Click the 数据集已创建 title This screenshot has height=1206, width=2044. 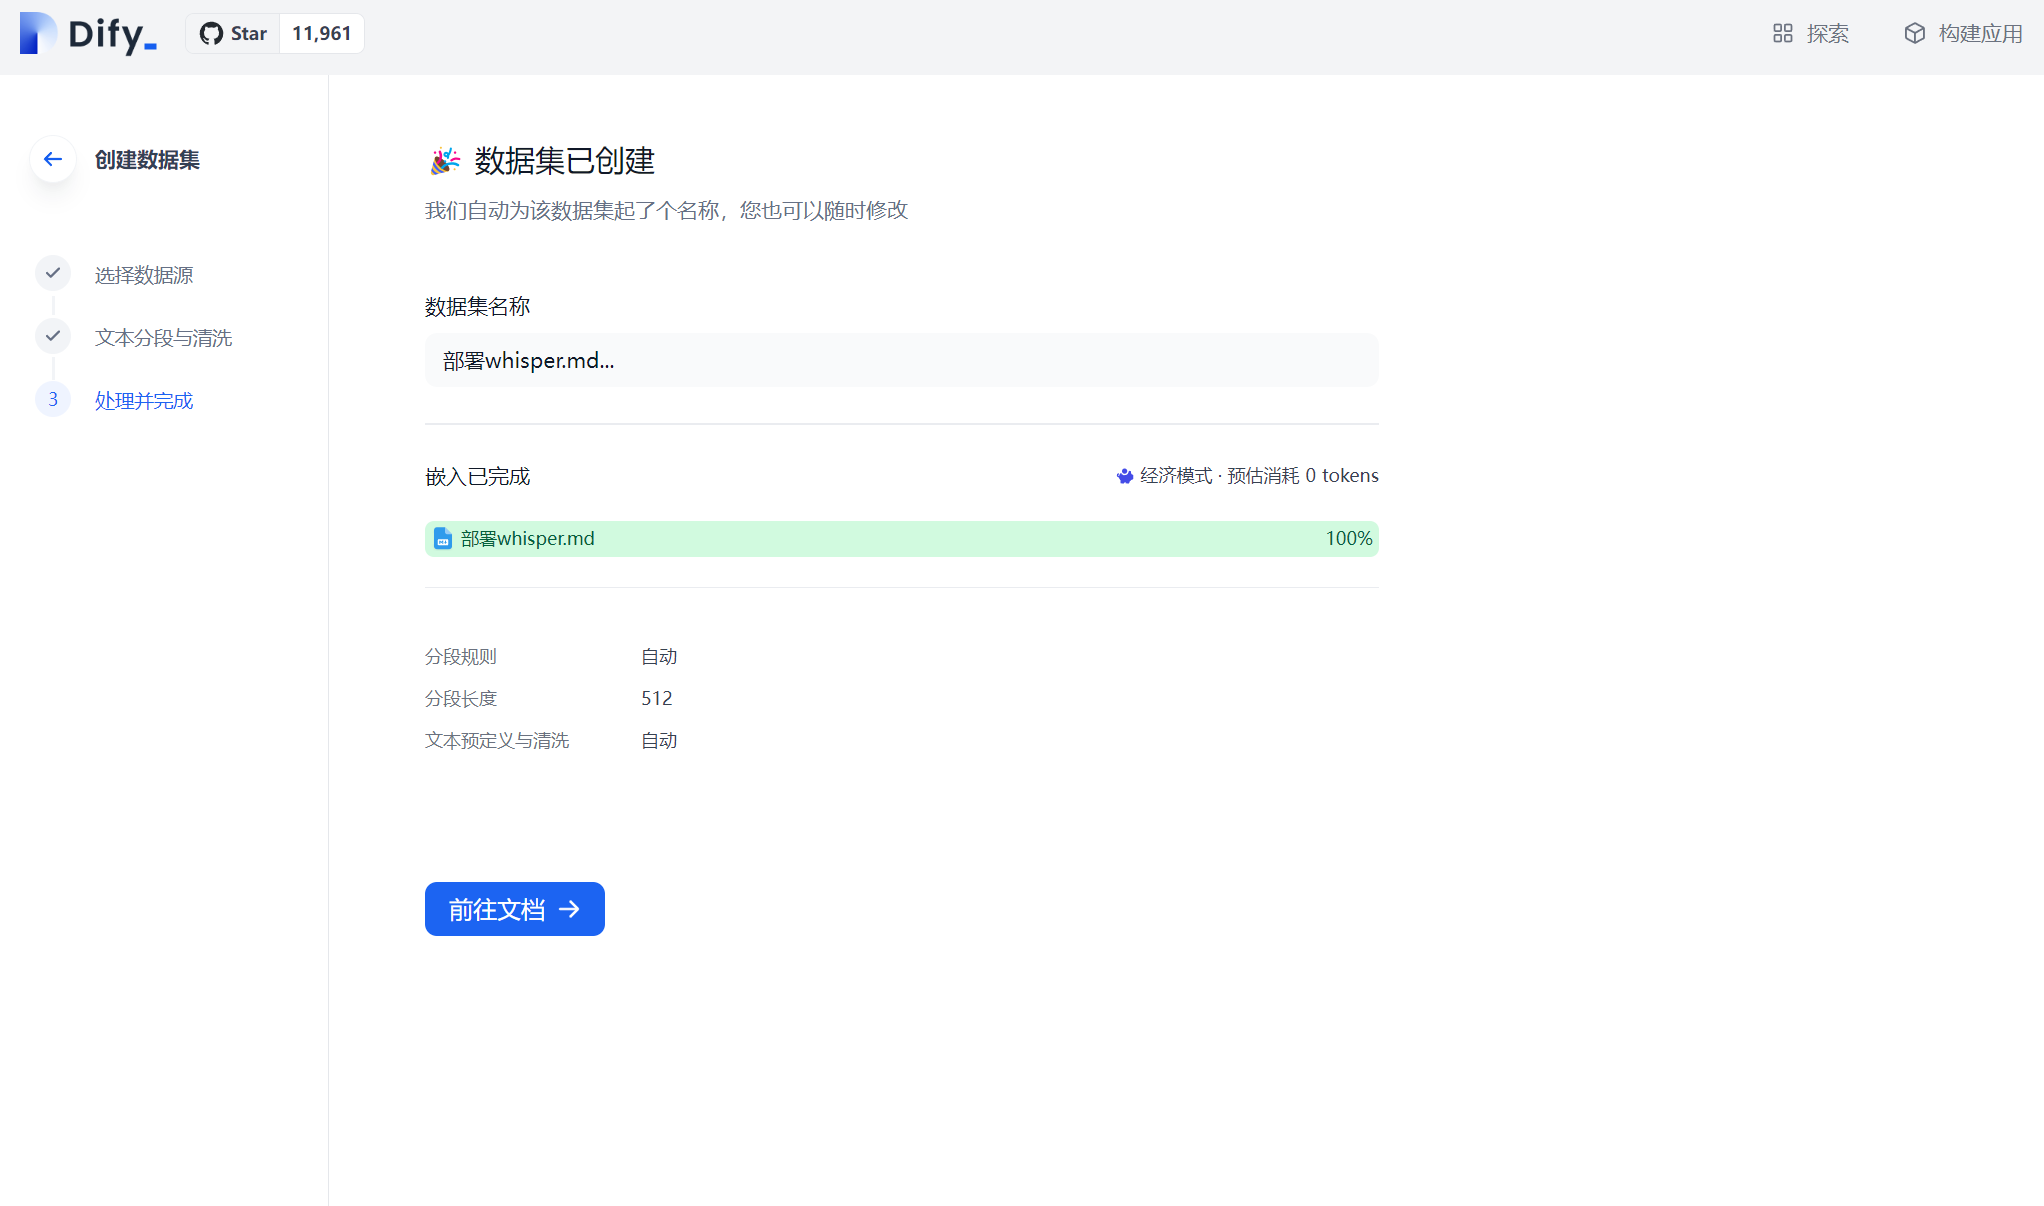pos(564,161)
